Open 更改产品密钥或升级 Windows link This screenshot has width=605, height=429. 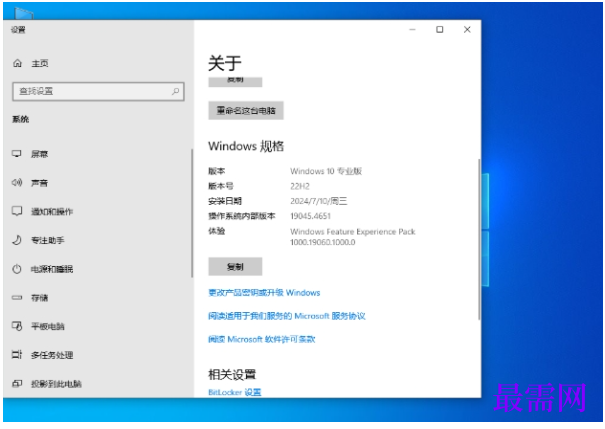pos(264,293)
